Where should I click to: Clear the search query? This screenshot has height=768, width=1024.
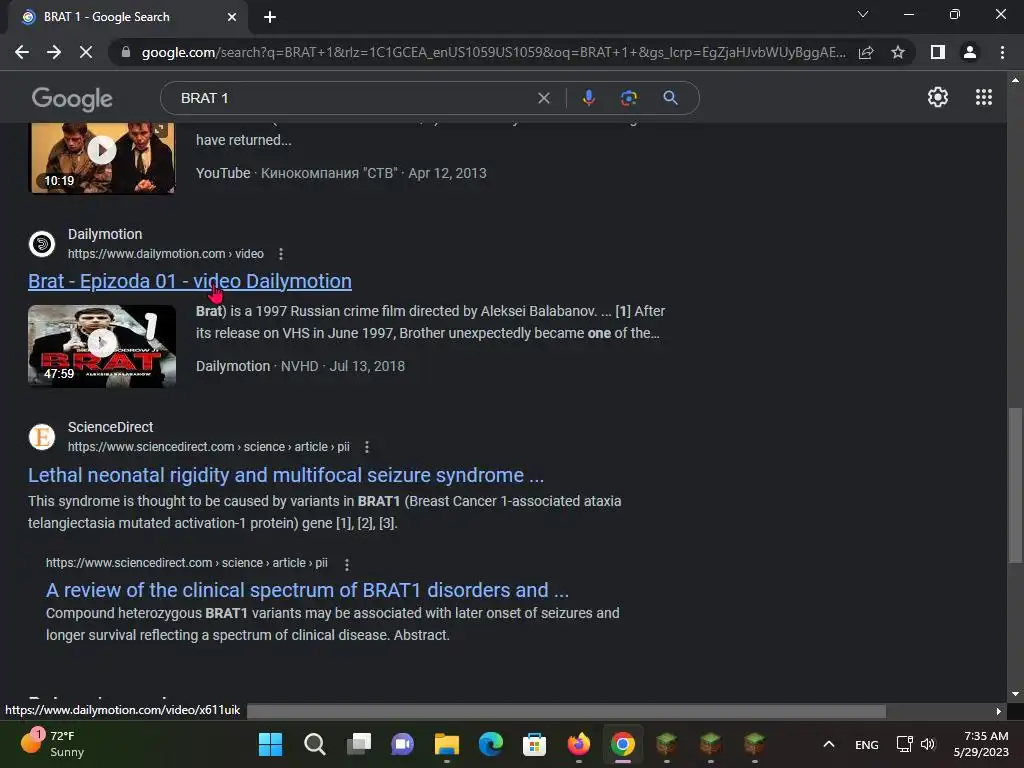click(543, 98)
